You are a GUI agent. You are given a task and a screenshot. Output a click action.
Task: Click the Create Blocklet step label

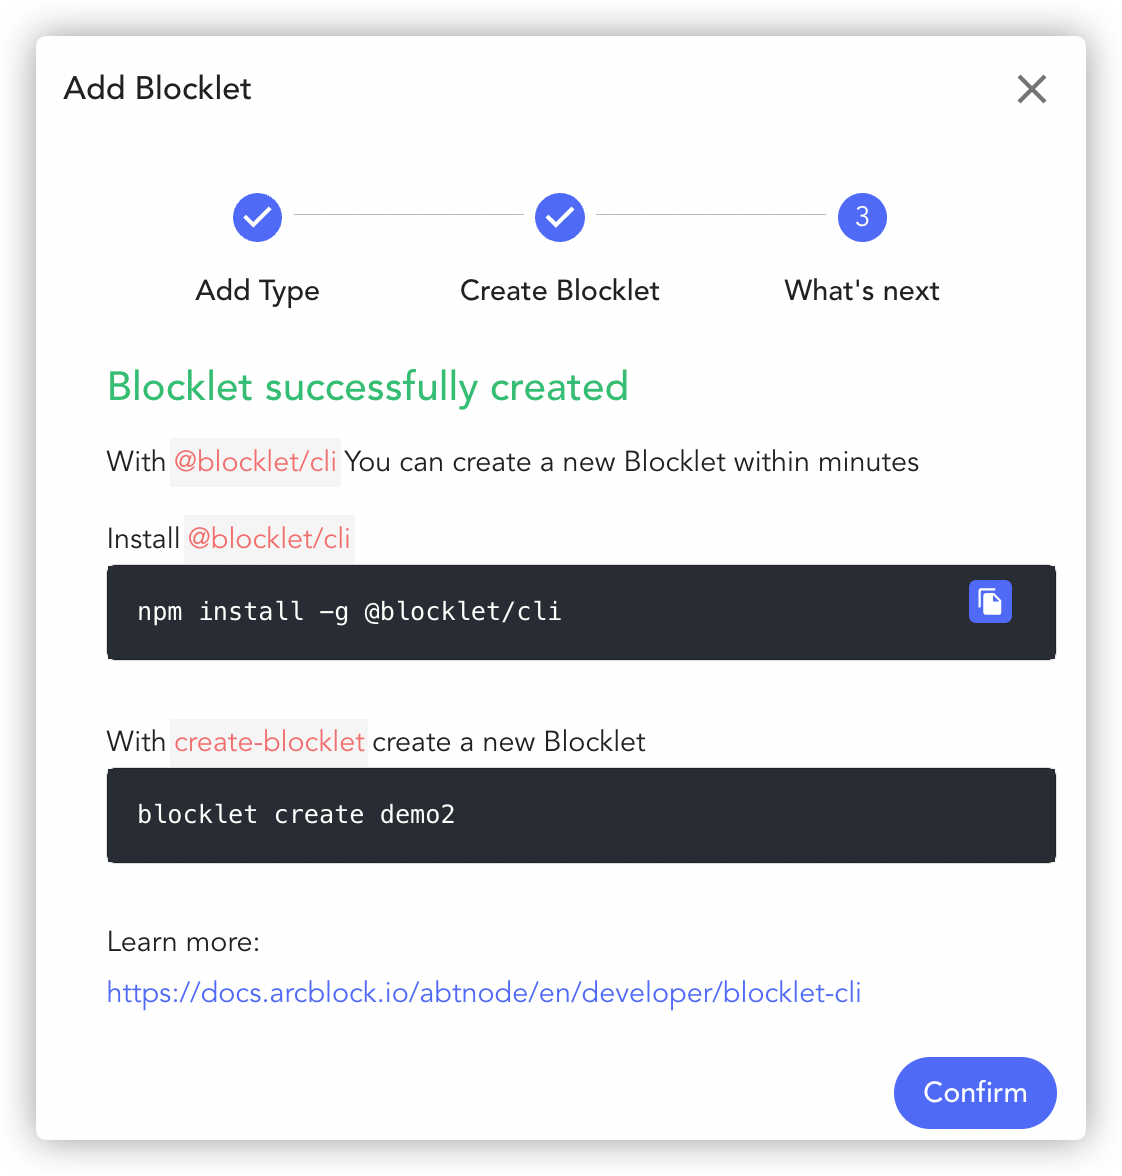pos(560,291)
